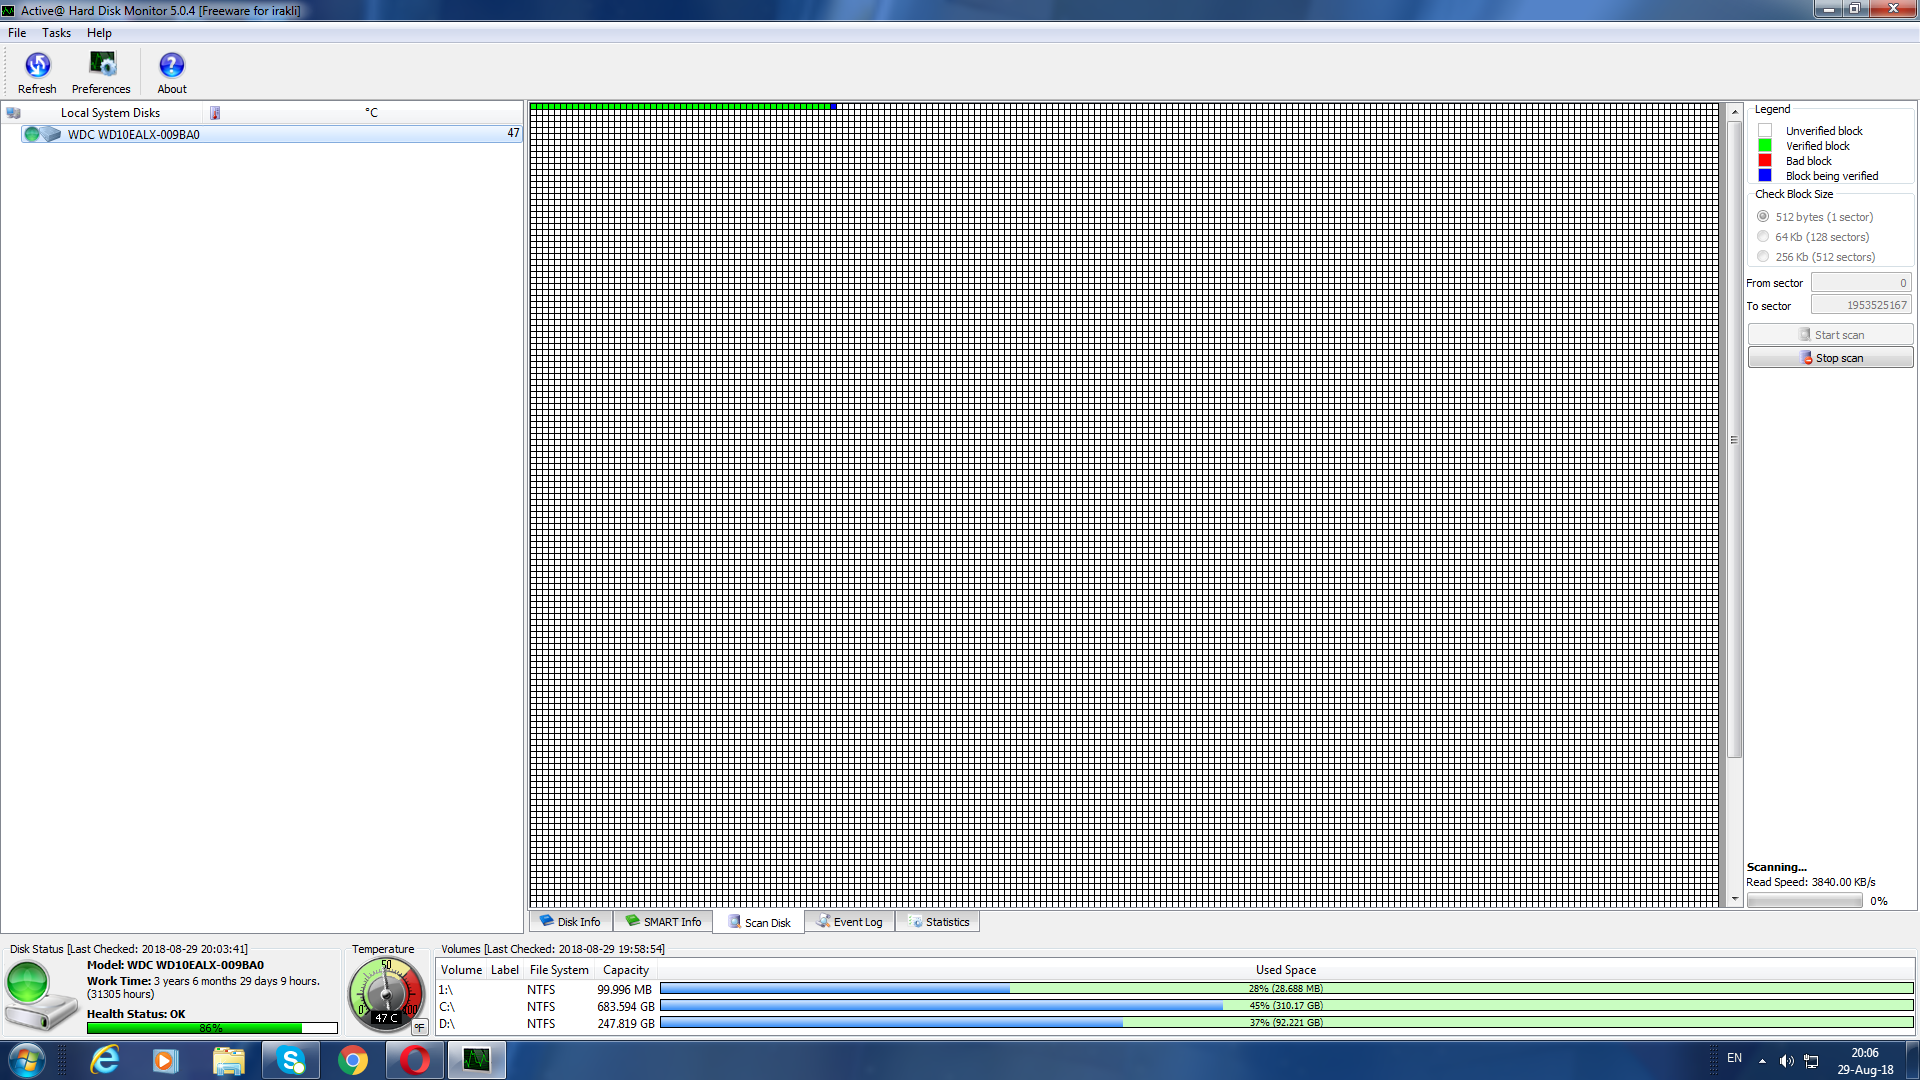Image resolution: width=1920 pixels, height=1080 pixels.
Task: Click the scan map vertical scrollbar thumb
Action: point(1735,439)
